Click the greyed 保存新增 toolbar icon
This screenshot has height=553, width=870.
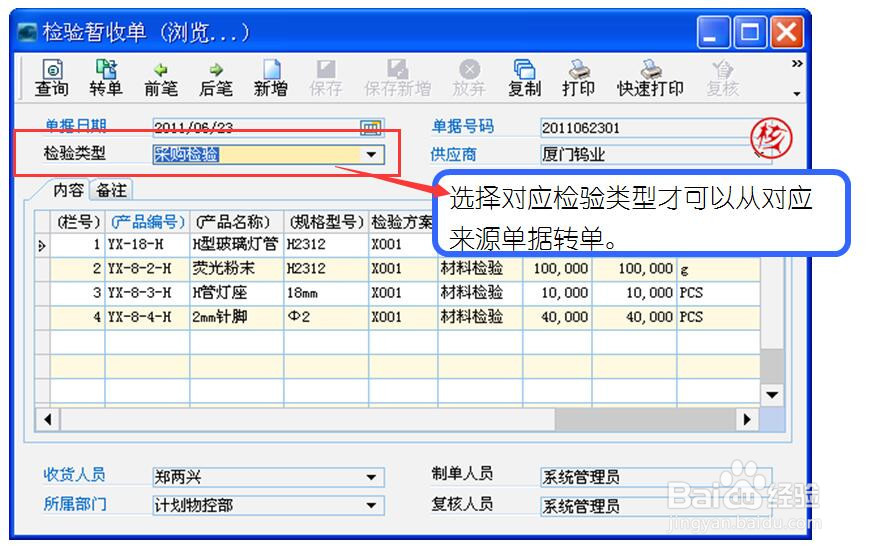pos(397,78)
